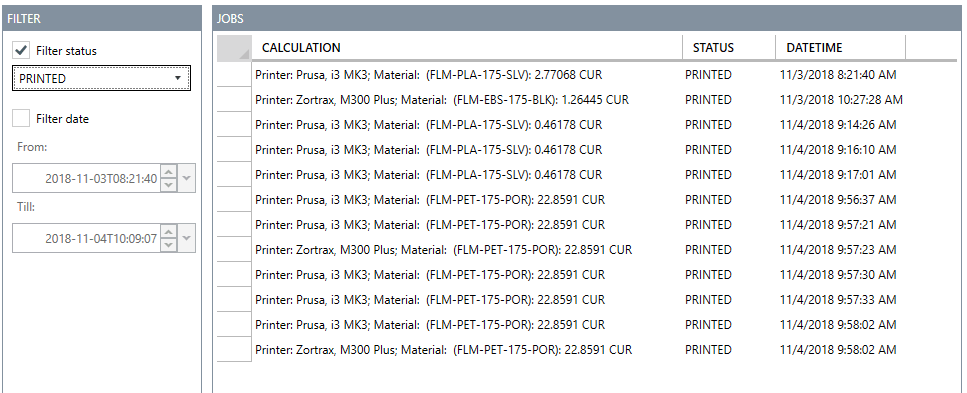
Task: Sort jobs by the CALCULATION column header
Action: (x=467, y=48)
